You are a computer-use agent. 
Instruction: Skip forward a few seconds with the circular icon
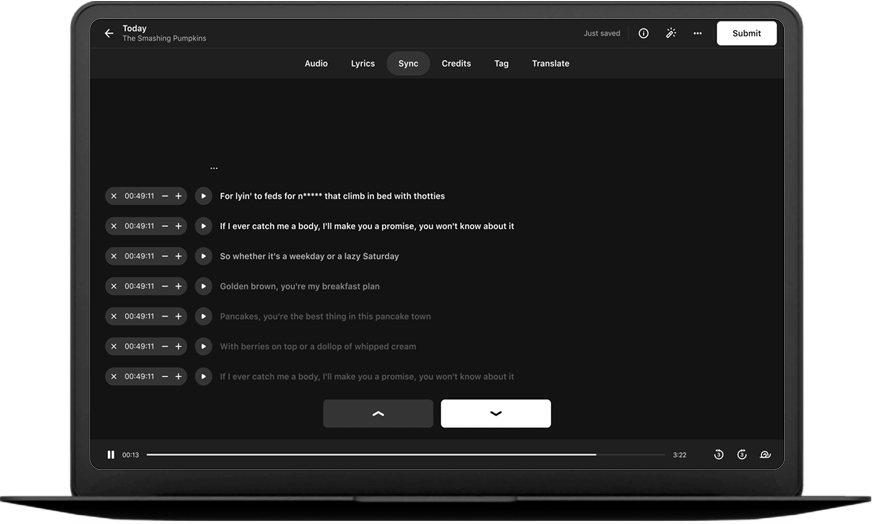[x=742, y=454]
